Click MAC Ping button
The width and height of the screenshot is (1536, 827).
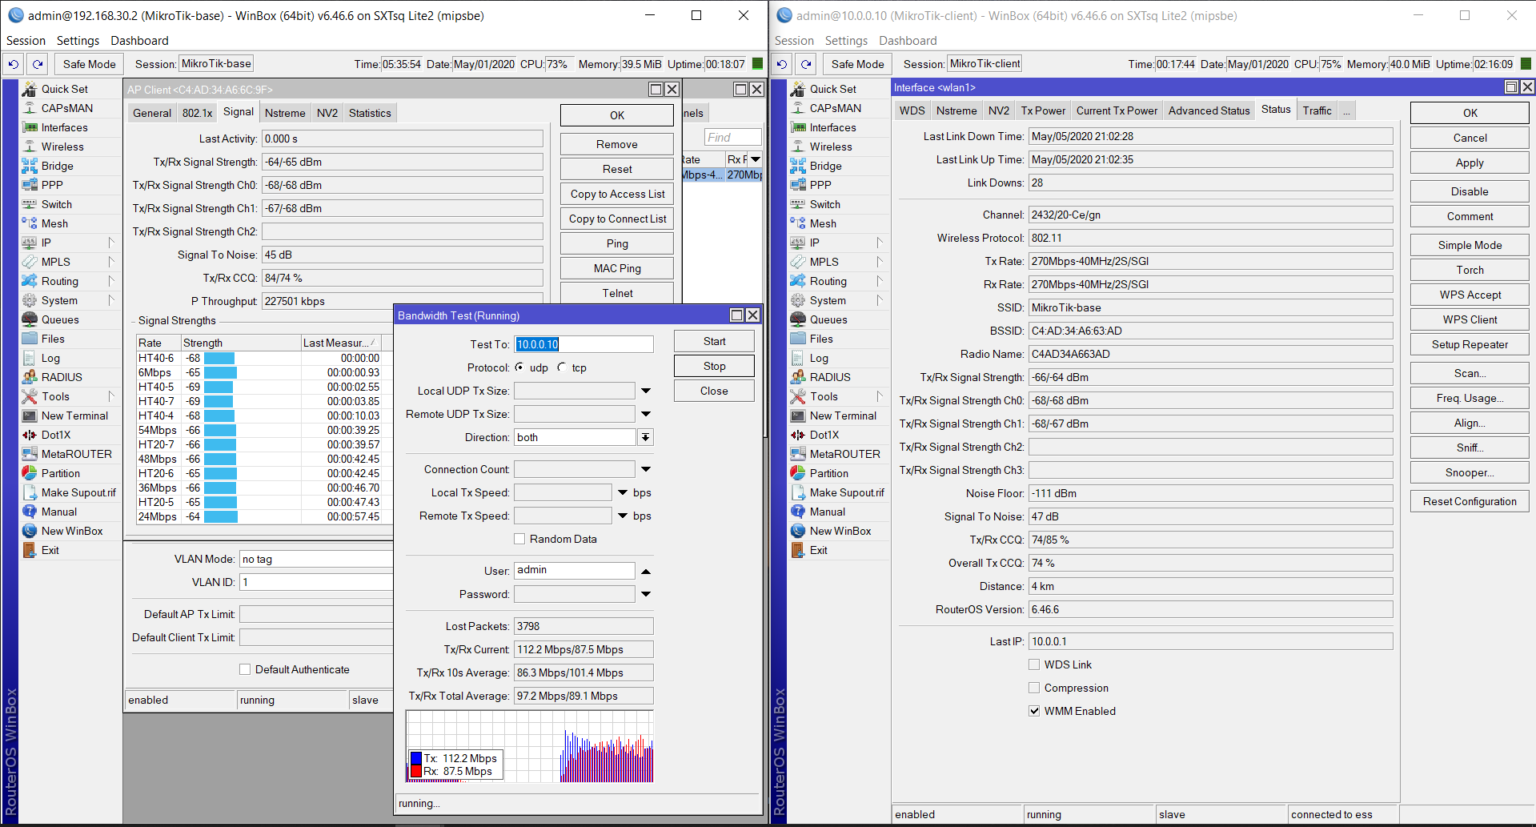click(617, 268)
